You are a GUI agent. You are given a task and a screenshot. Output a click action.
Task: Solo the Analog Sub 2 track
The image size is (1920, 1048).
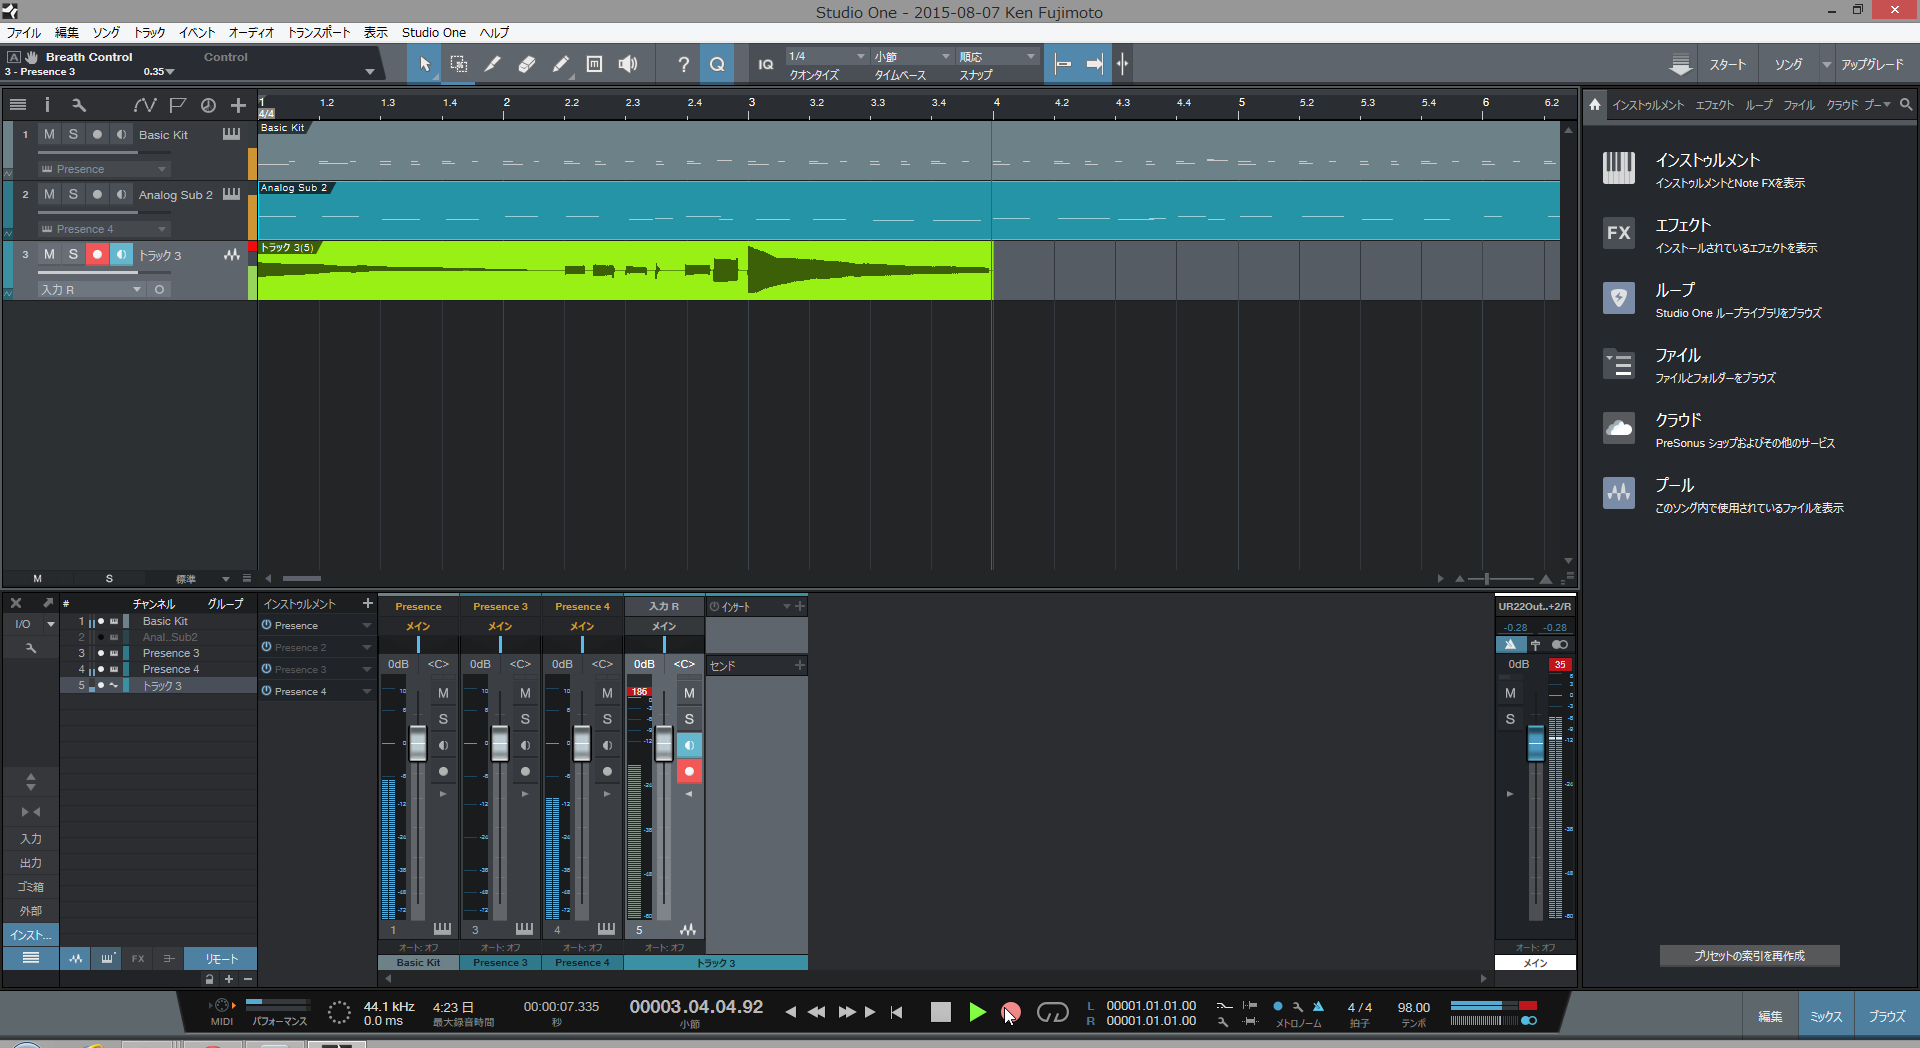[73, 194]
